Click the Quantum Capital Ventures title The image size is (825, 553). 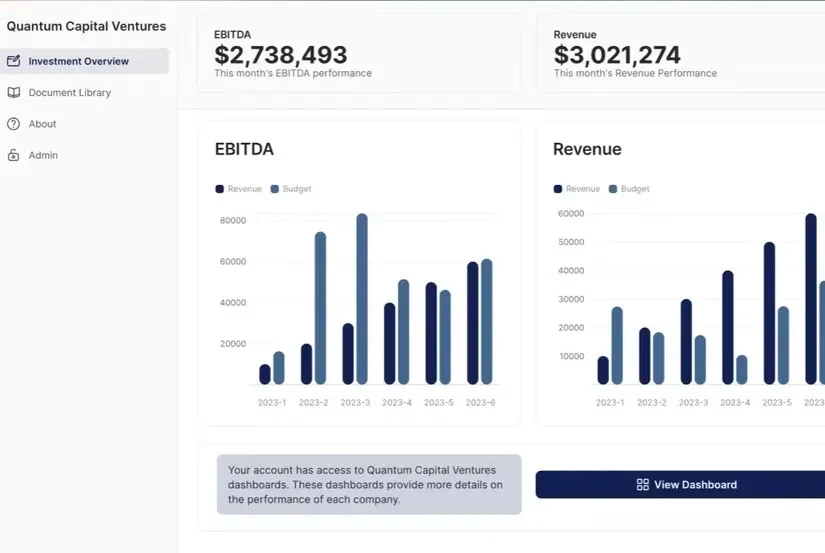pyautogui.click(x=87, y=27)
